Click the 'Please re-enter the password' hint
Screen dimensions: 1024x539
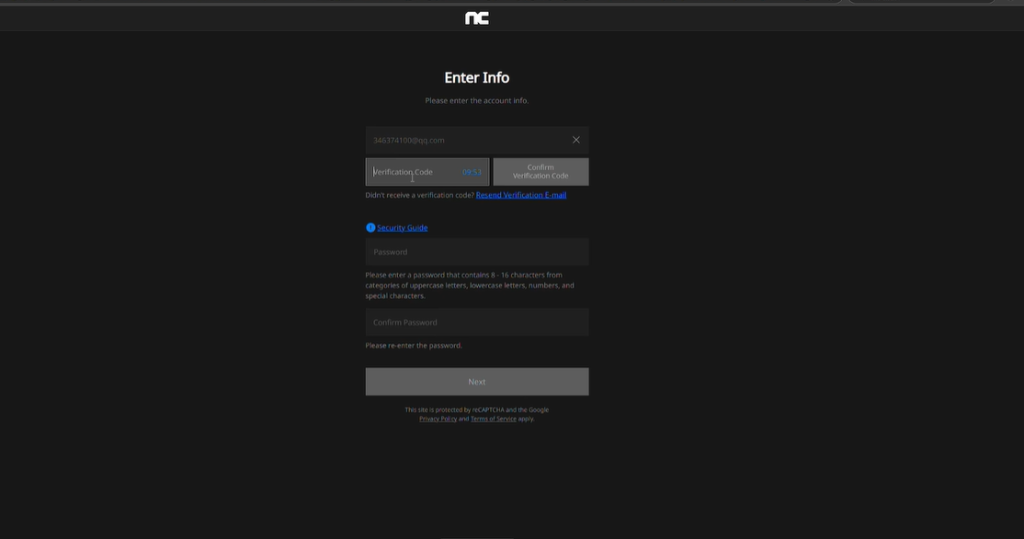tap(414, 346)
